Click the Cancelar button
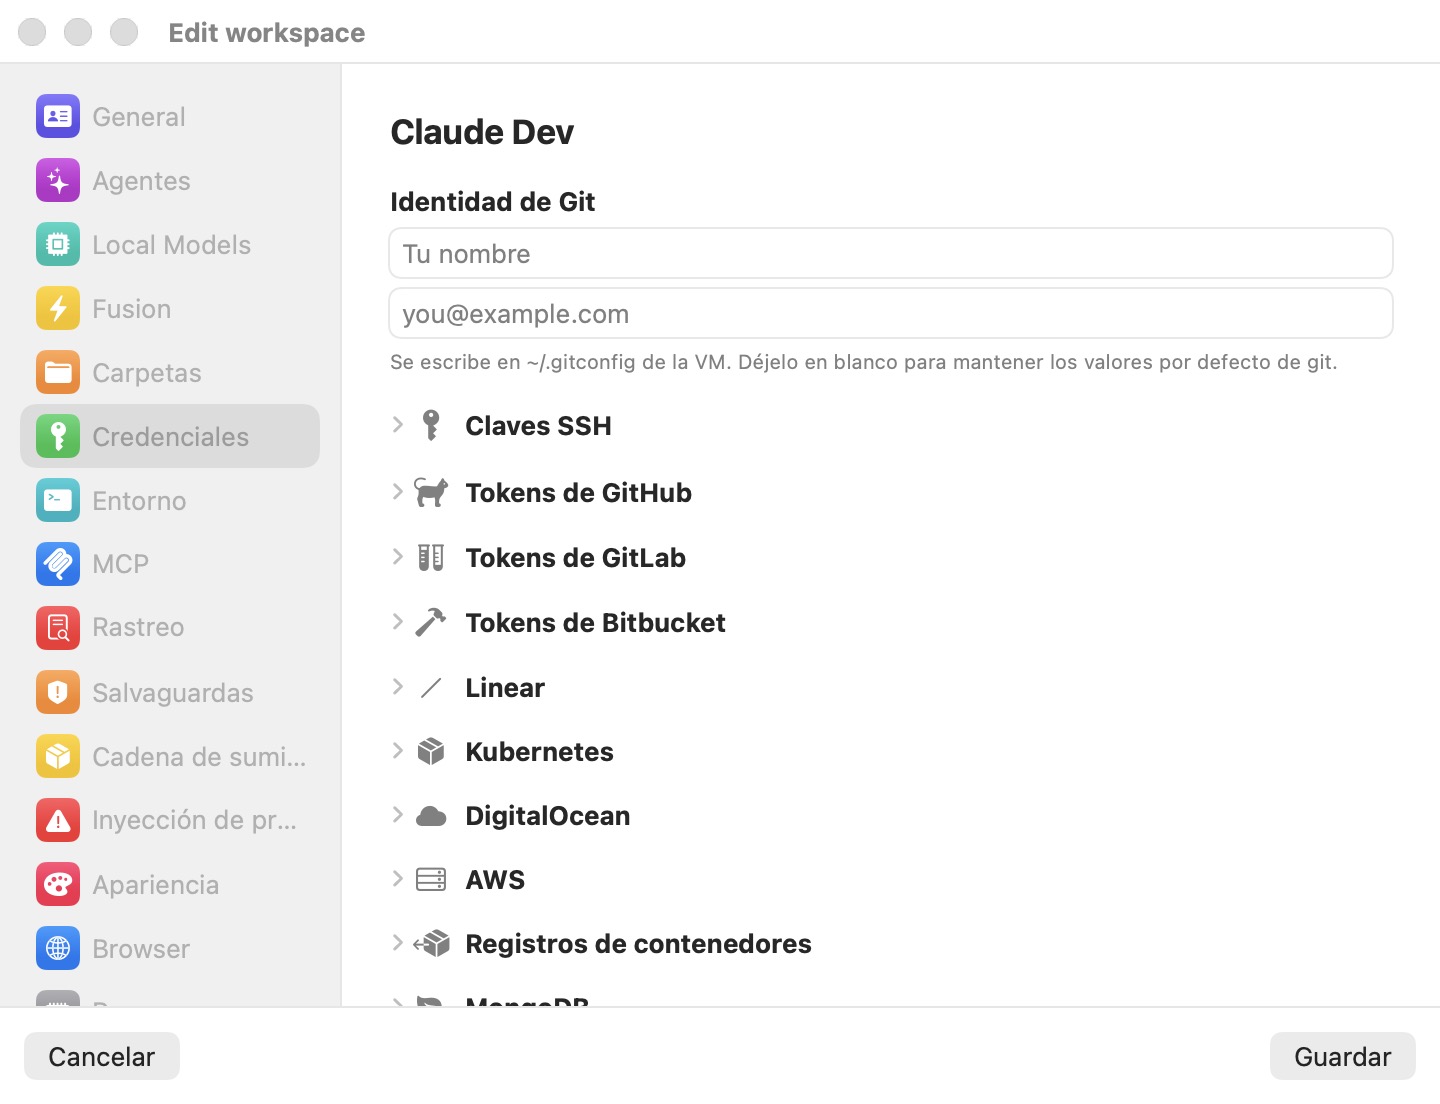Viewport: 1440px width, 1104px height. click(x=102, y=1056)
